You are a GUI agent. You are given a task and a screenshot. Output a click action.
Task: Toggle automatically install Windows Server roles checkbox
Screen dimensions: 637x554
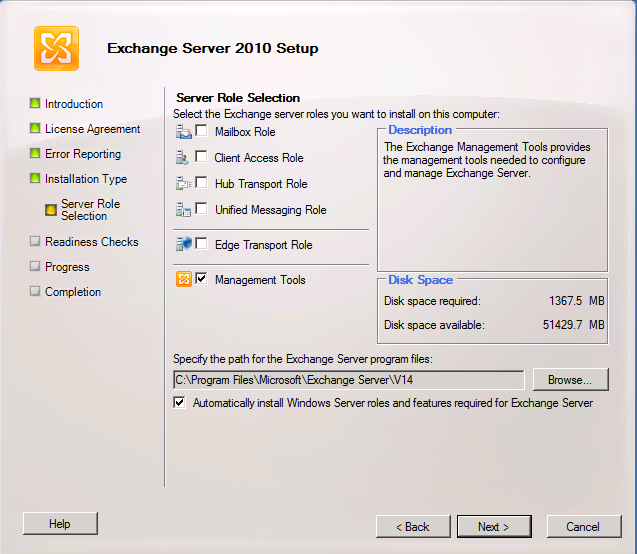pyautogui.click(x=179, y=403)
